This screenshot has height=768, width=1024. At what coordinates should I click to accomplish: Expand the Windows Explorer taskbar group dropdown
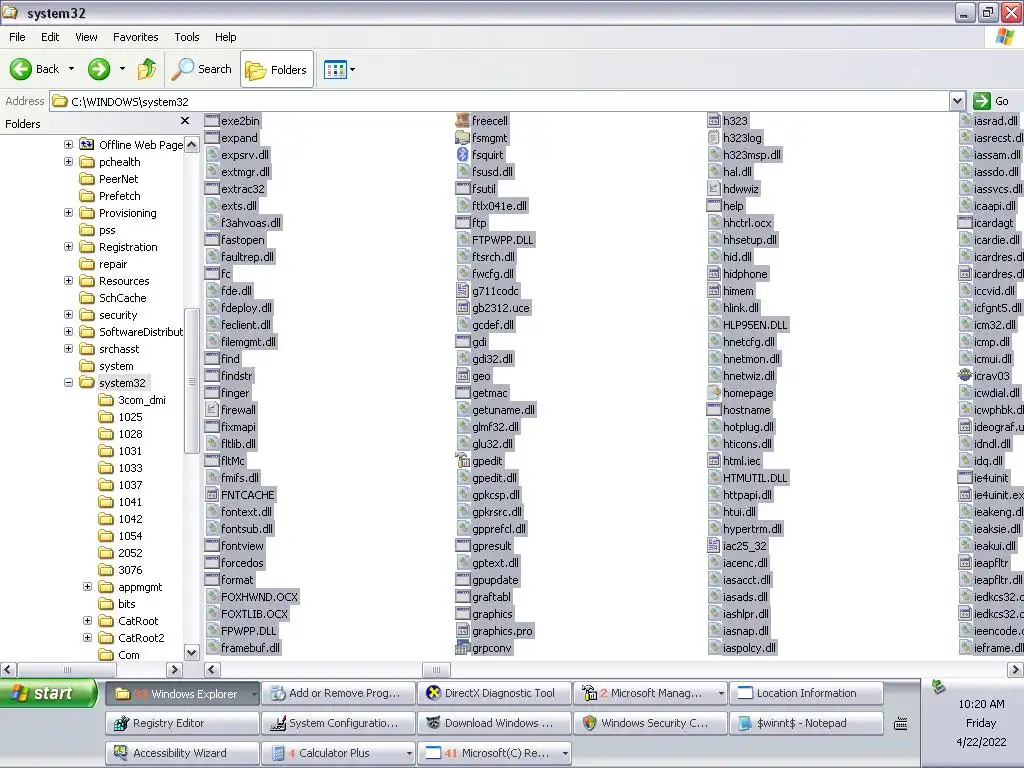[x=253, y=694]
